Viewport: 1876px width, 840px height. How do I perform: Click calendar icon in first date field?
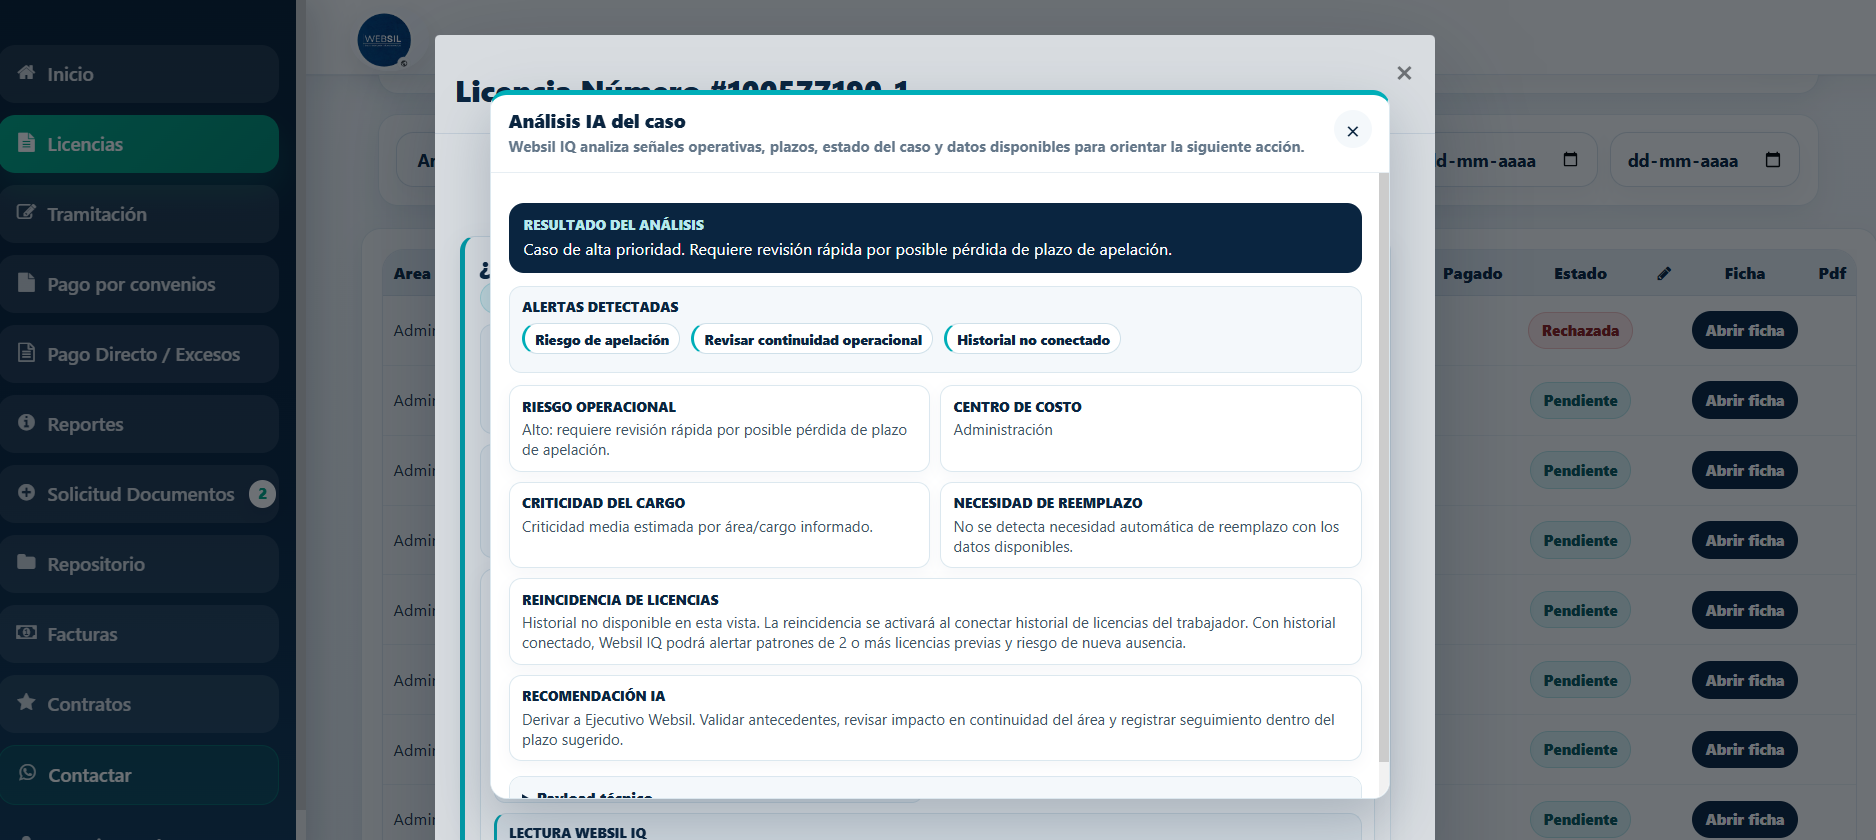click(x=1570, y=160)
